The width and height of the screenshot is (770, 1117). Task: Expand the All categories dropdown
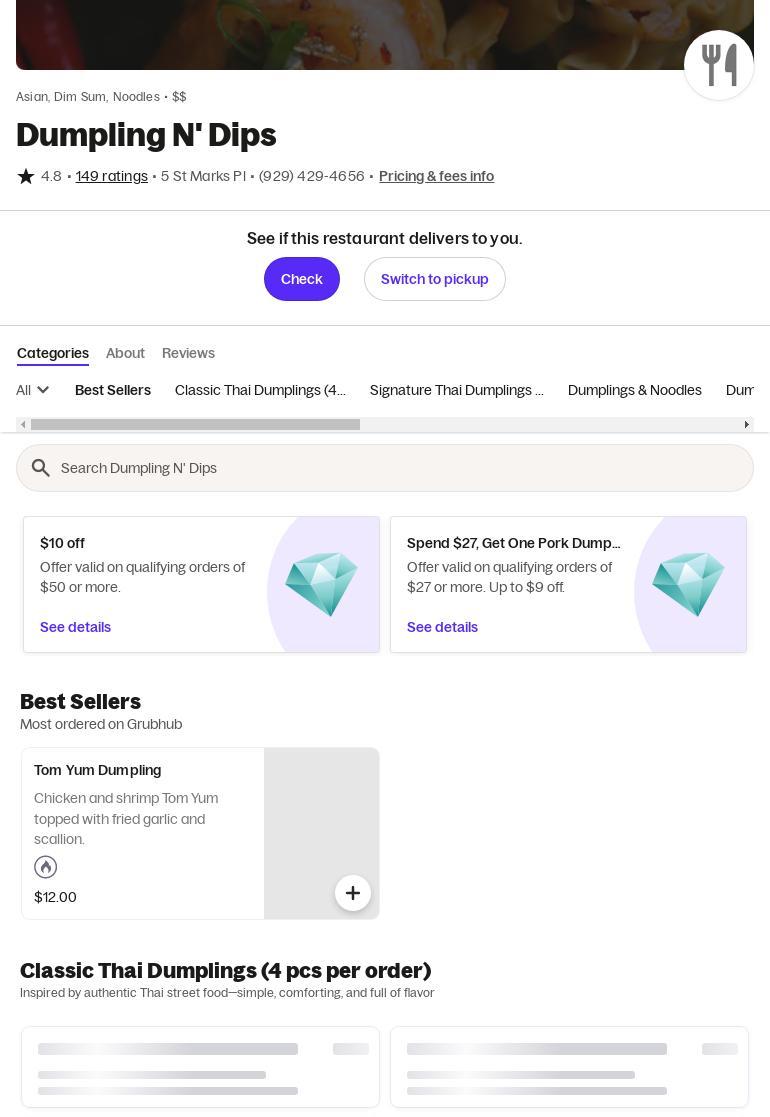click(x=33, y=390)
